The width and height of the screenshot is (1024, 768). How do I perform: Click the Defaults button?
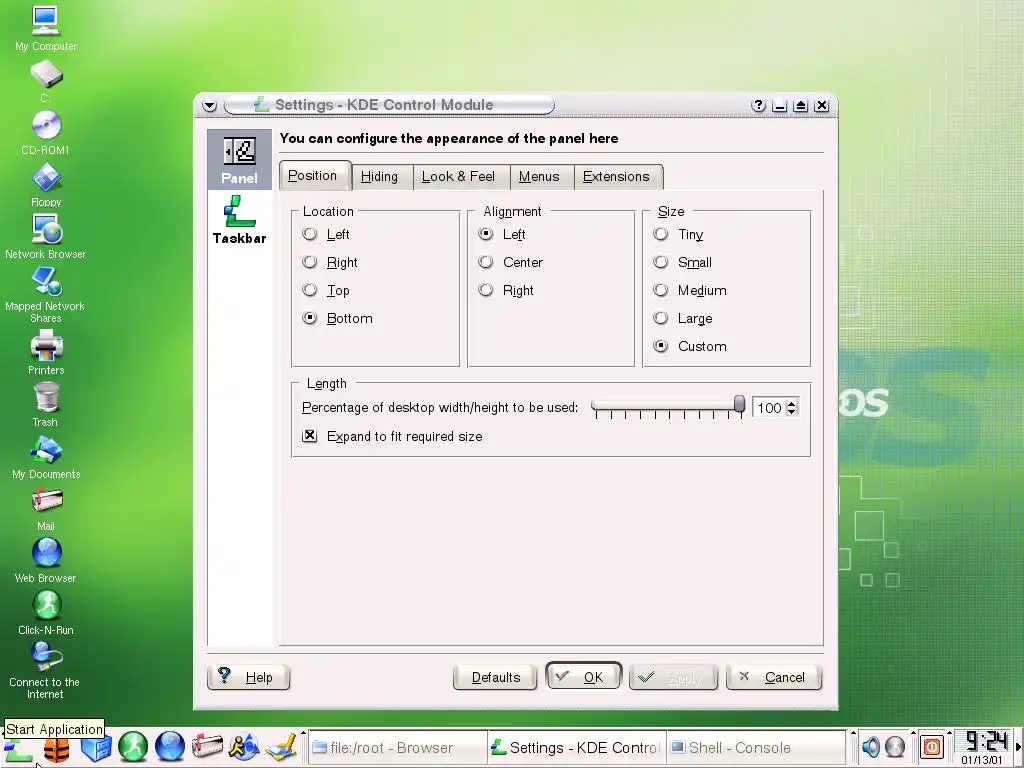tap(495, 677)
